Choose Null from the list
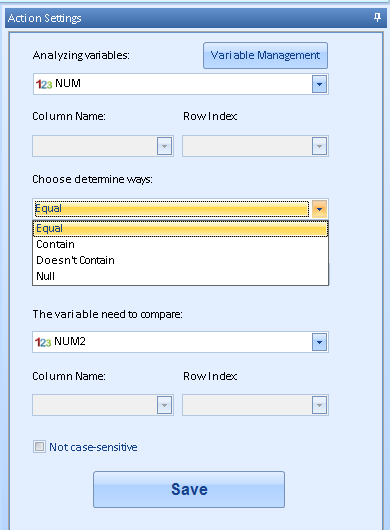The image size is (390, 530). pos(180,276)
